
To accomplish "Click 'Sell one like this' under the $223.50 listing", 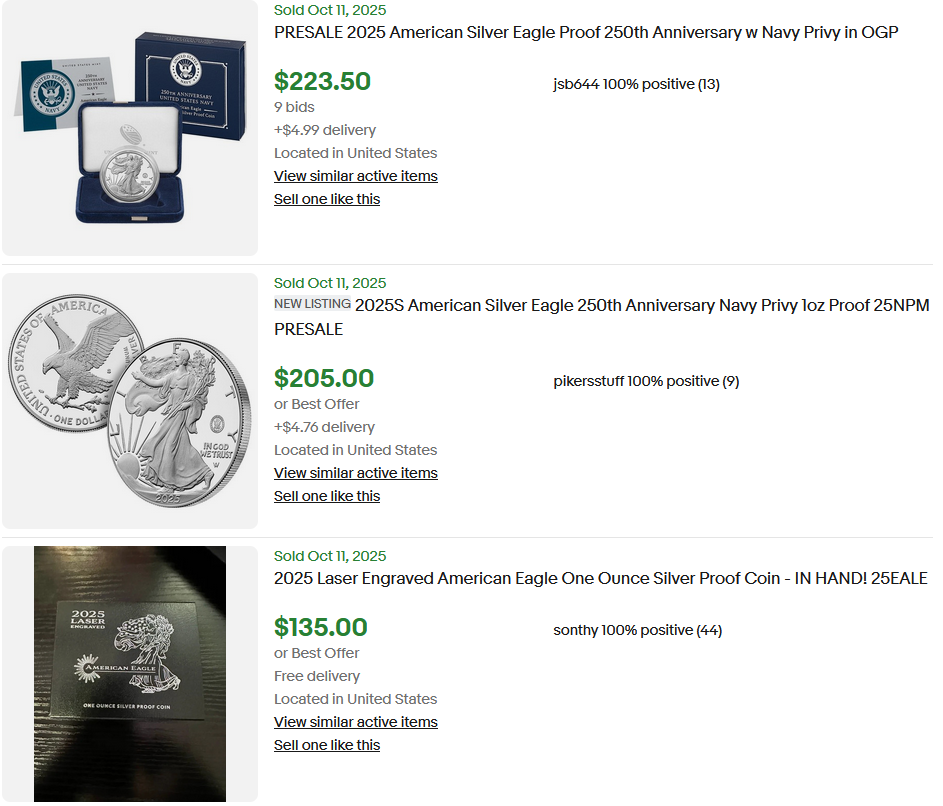I will pyautogui.click(x=327, y=199).
